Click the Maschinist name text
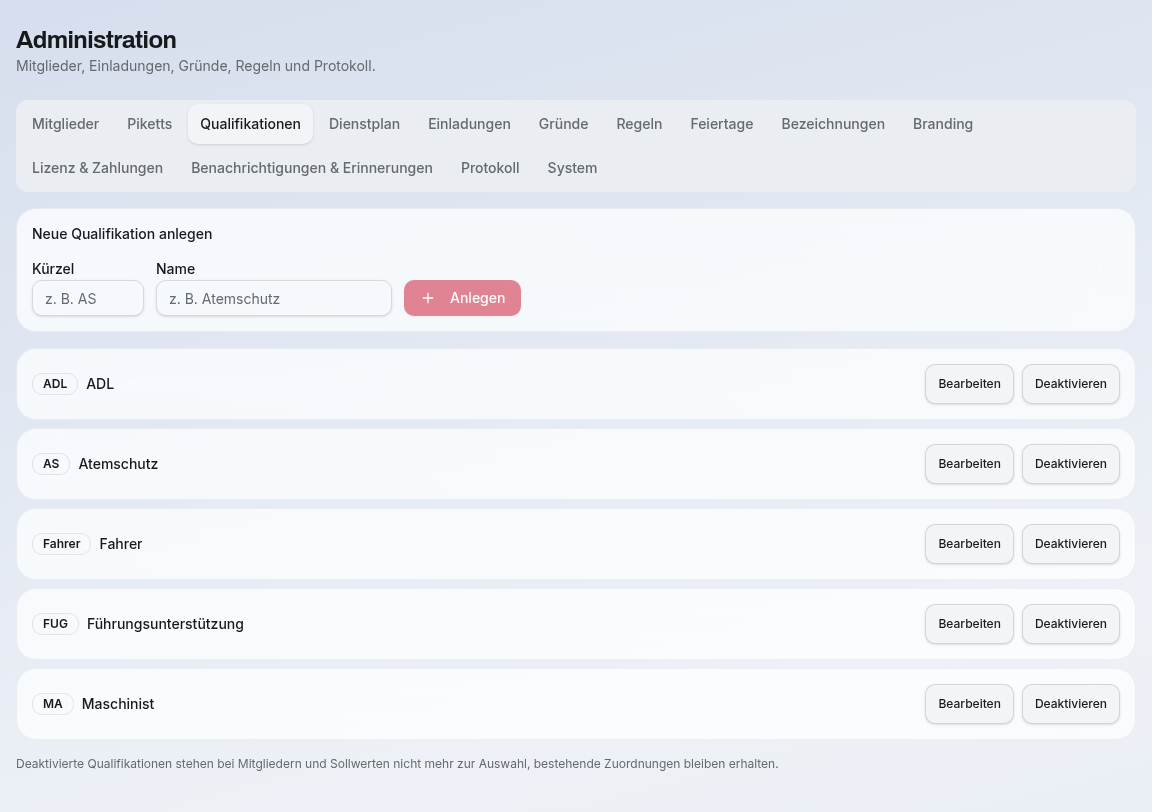Image resolution: width=1152 pixels, height=812 pixels. pos(118,705)
